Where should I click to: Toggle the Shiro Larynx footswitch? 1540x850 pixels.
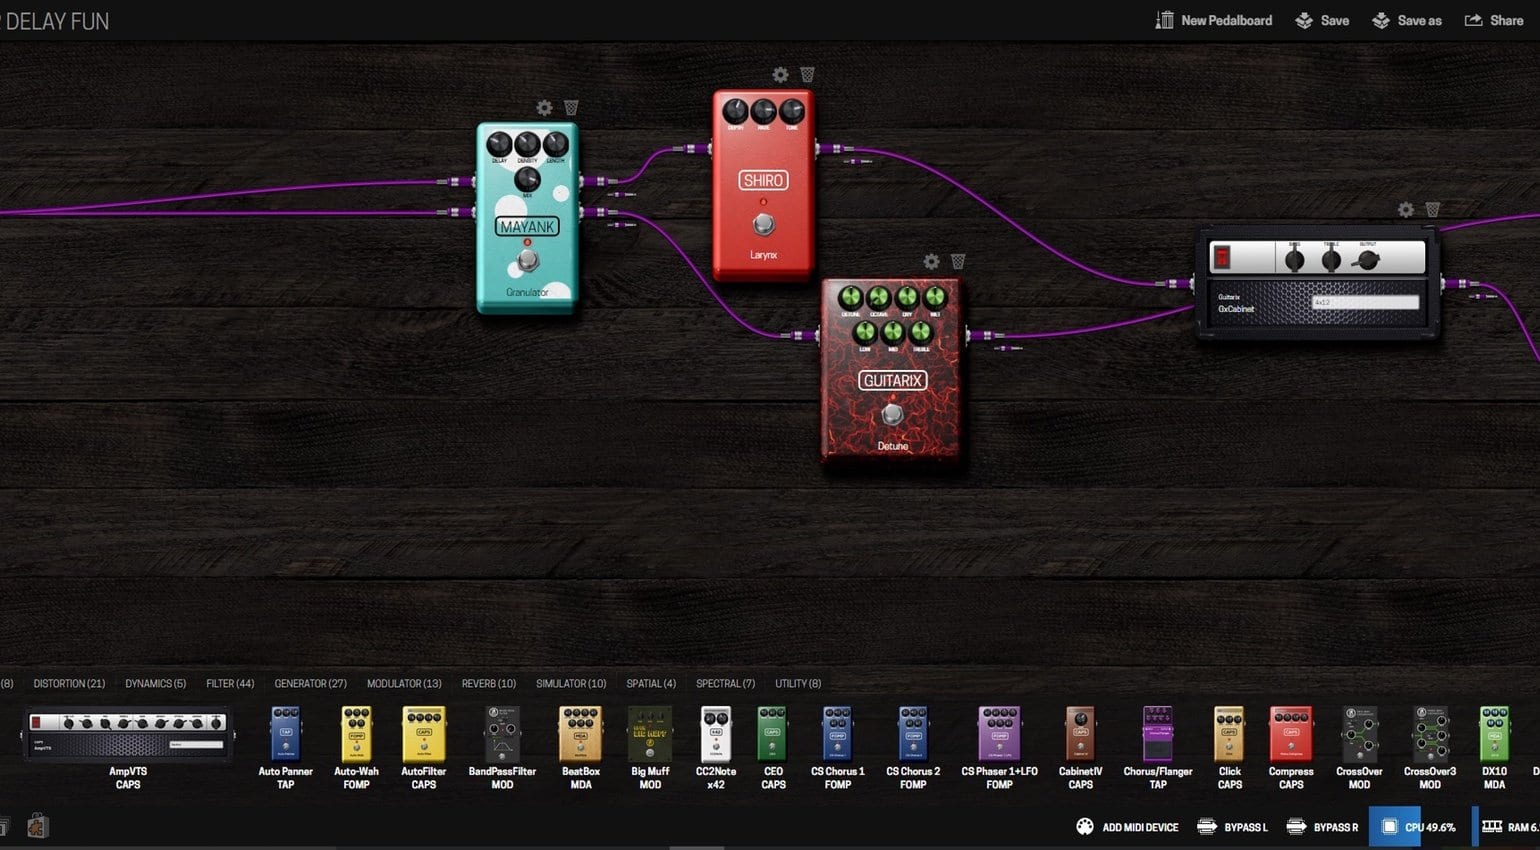coord(763,224)
